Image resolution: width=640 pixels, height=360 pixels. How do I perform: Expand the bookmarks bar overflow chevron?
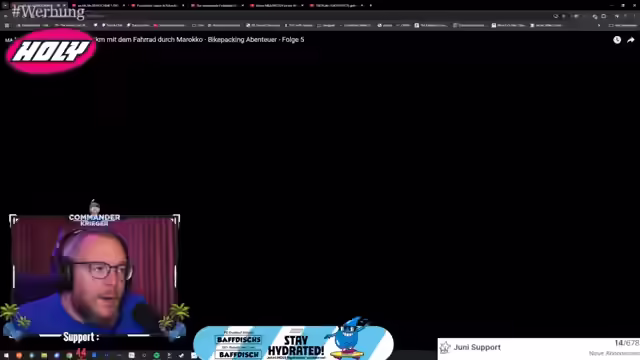(599, 25)
